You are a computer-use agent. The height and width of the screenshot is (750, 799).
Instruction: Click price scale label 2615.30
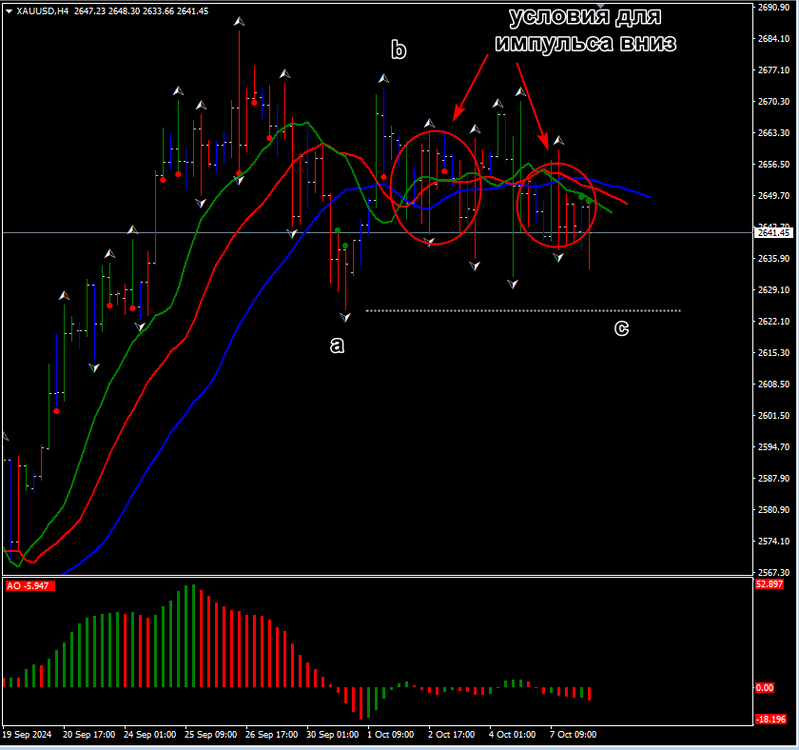(x=774, y=353)
